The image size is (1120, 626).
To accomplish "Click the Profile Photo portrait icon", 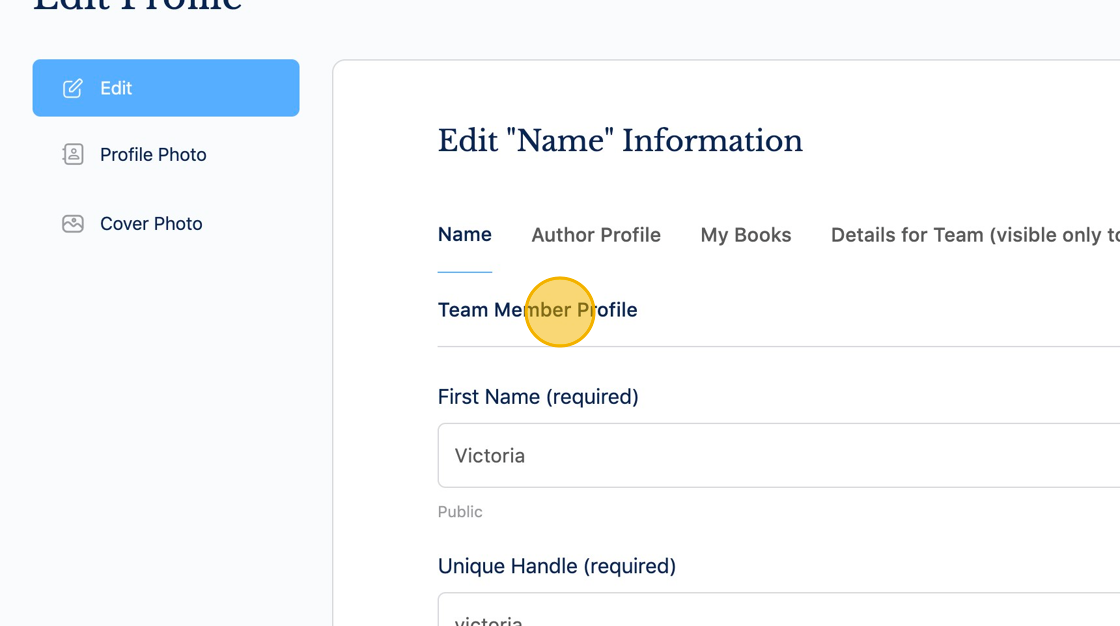I will [x=73, y=154].
